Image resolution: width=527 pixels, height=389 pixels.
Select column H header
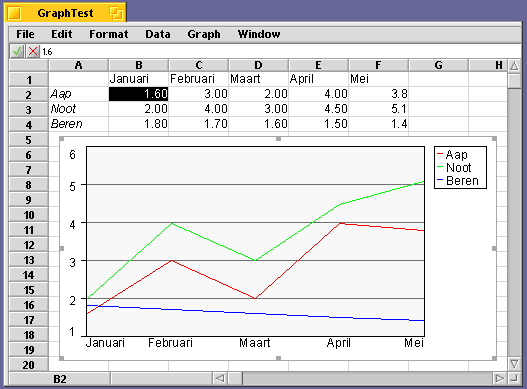488,65
